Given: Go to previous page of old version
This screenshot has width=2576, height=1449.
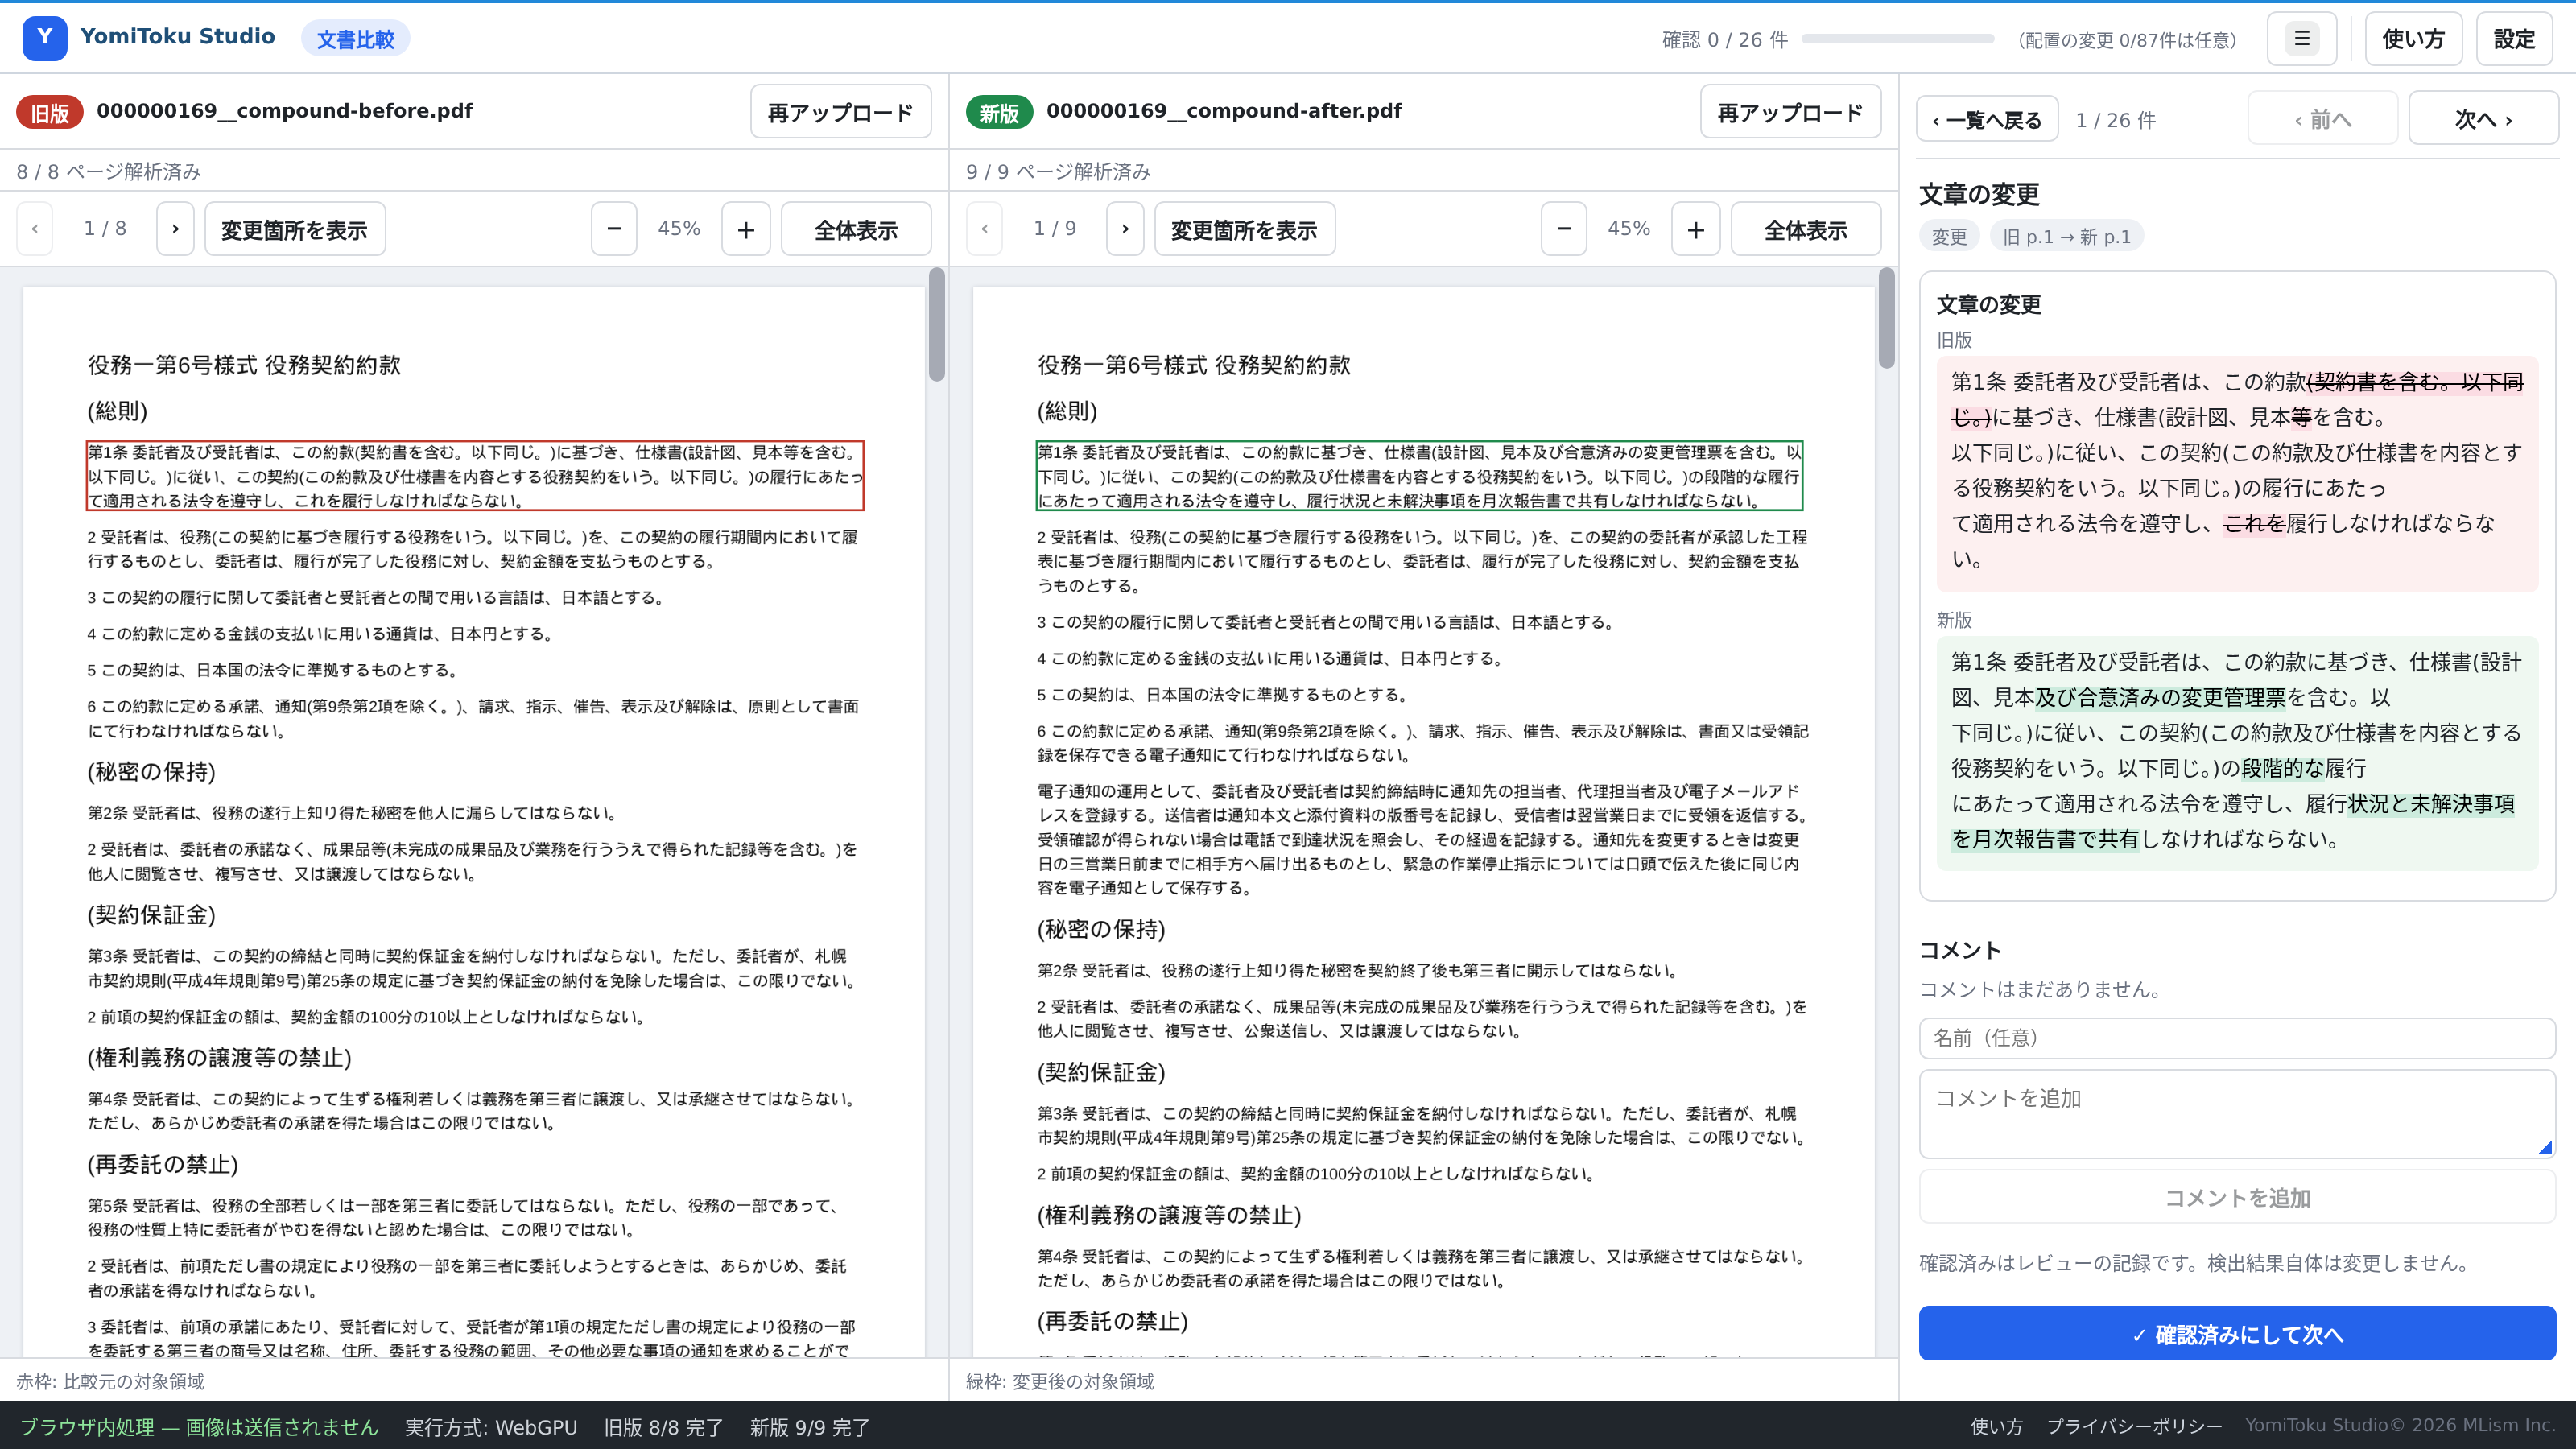Looking at the screenshot, I should pyautogui.click(x=35, y=229).
